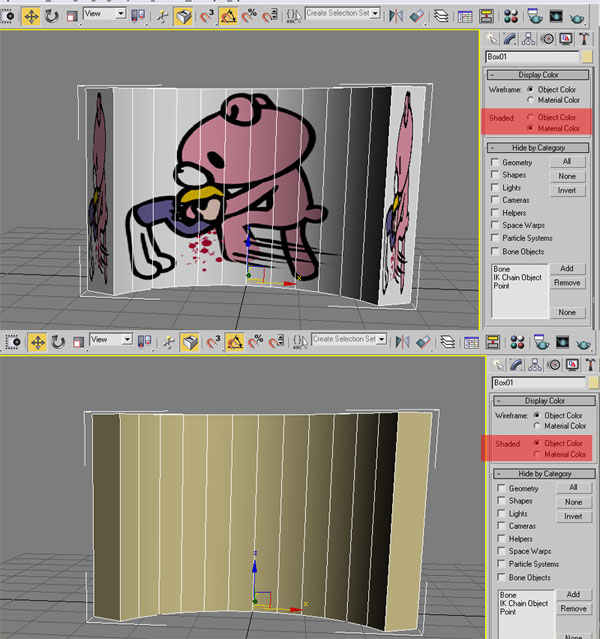This screenshot has width=600, height=639.
Task: Click the All button in the textured-box panel
Action: (x=567, y=162)
